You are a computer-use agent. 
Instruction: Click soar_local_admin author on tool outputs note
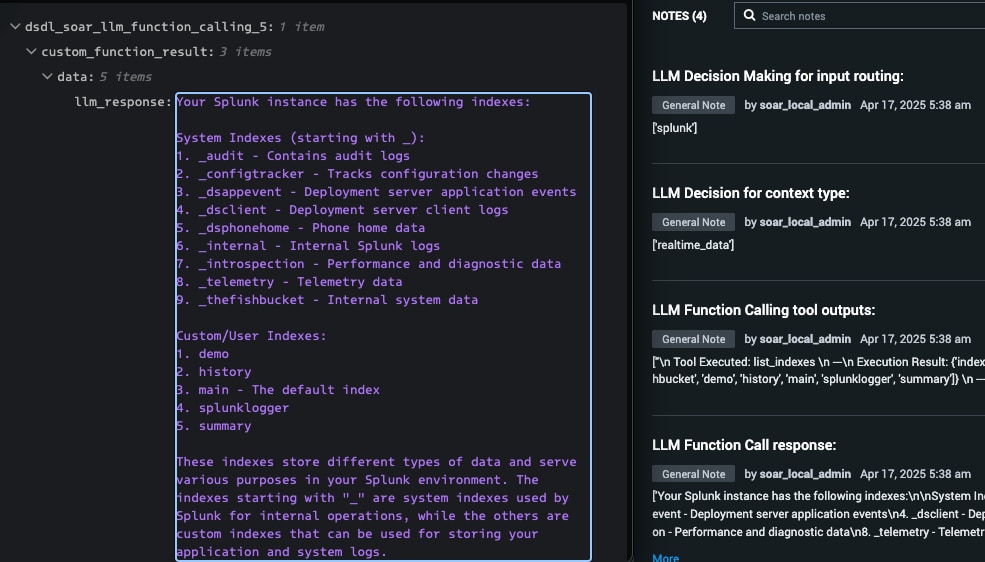(x=805, y=339)
